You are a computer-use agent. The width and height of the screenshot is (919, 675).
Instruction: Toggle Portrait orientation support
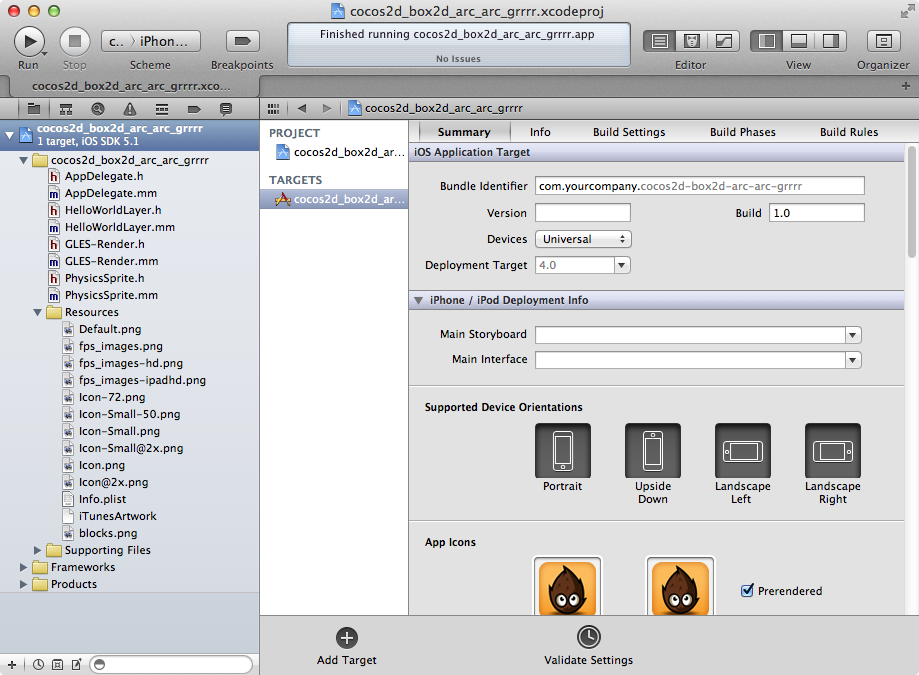pos(563,450)
